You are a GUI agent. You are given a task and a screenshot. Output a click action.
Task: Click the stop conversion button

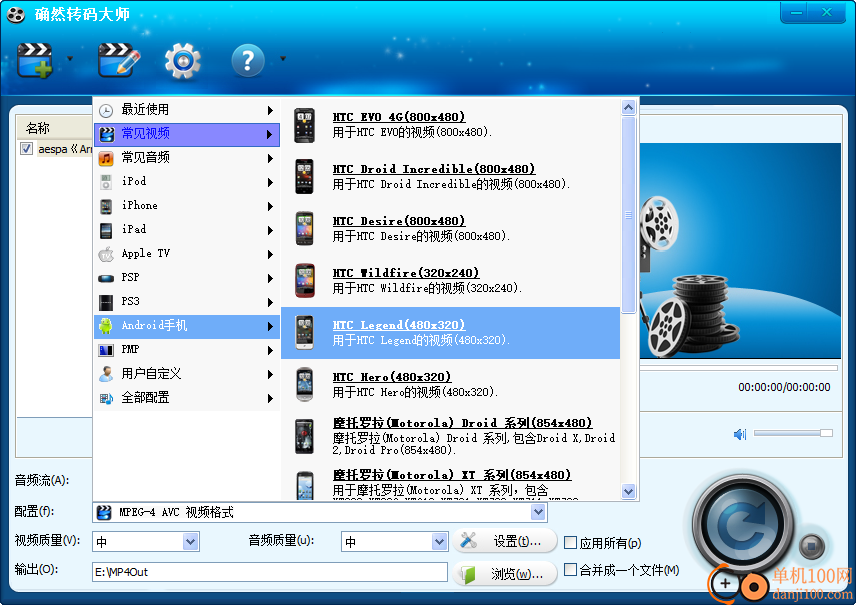click(x=812, y=546)
